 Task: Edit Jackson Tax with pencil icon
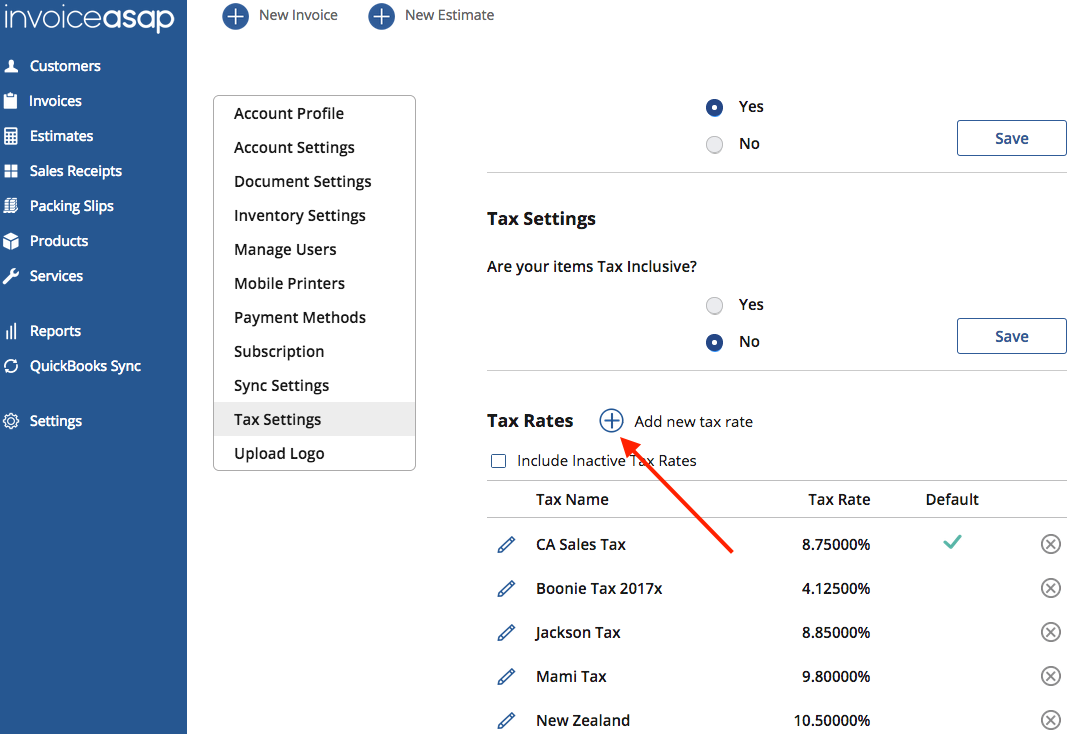506,633
